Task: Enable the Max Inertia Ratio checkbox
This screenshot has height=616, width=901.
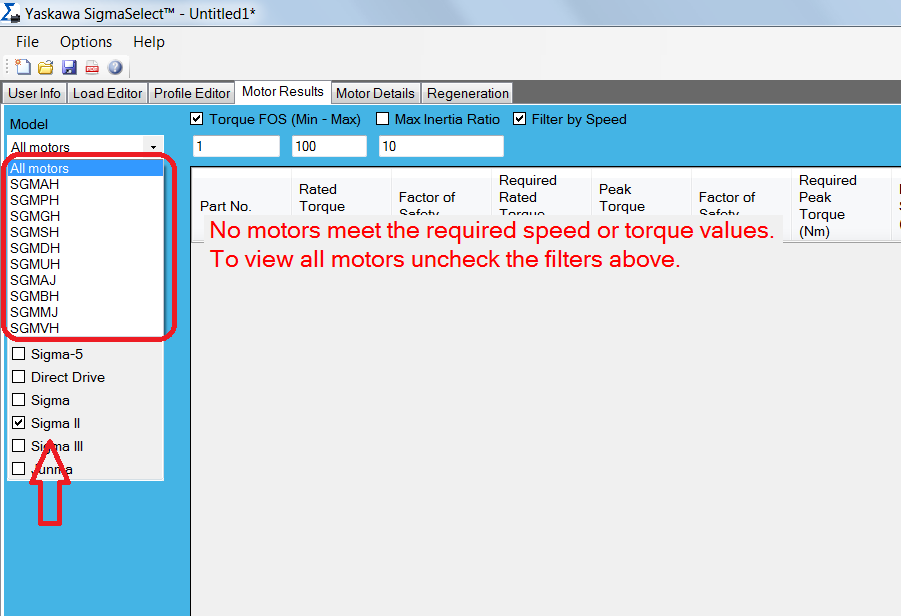Action: pyautogui.click(x=382, y=119)
